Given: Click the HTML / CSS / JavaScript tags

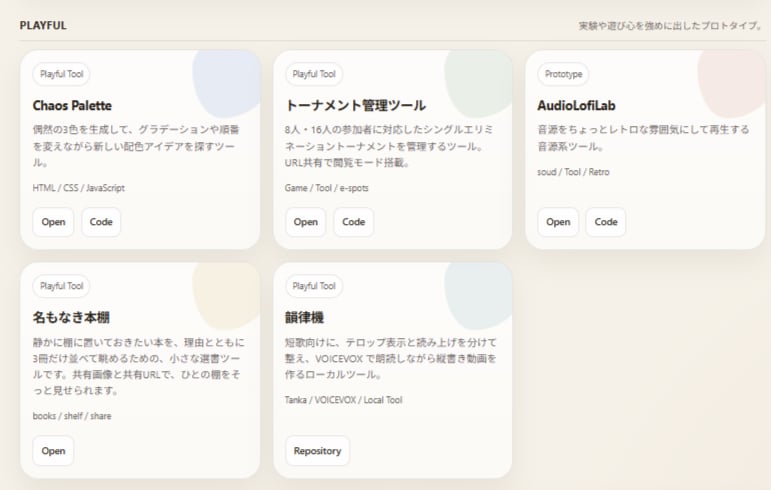Looking at the screenshot, I should [x=79, y=188].
